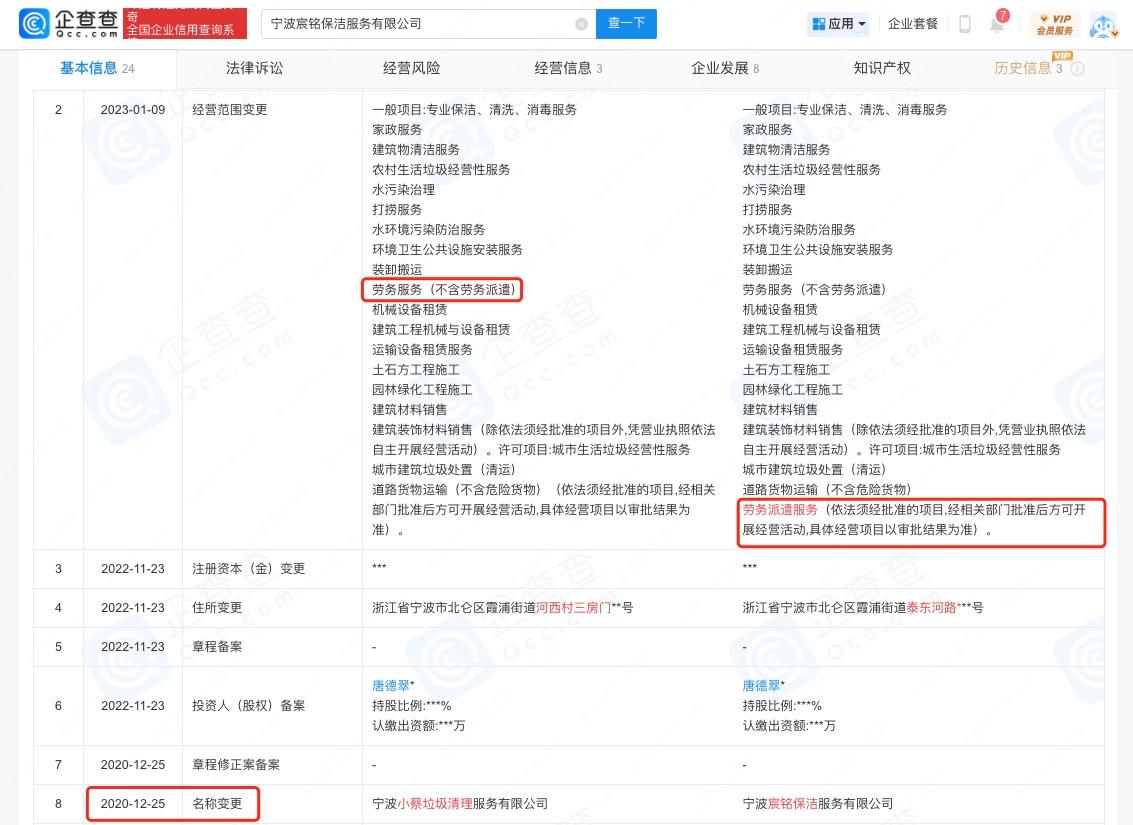Switch to the 法律诉讼 tab
Image resolution: width=1133 pixels, height=825 pixels.
[254, 69]
